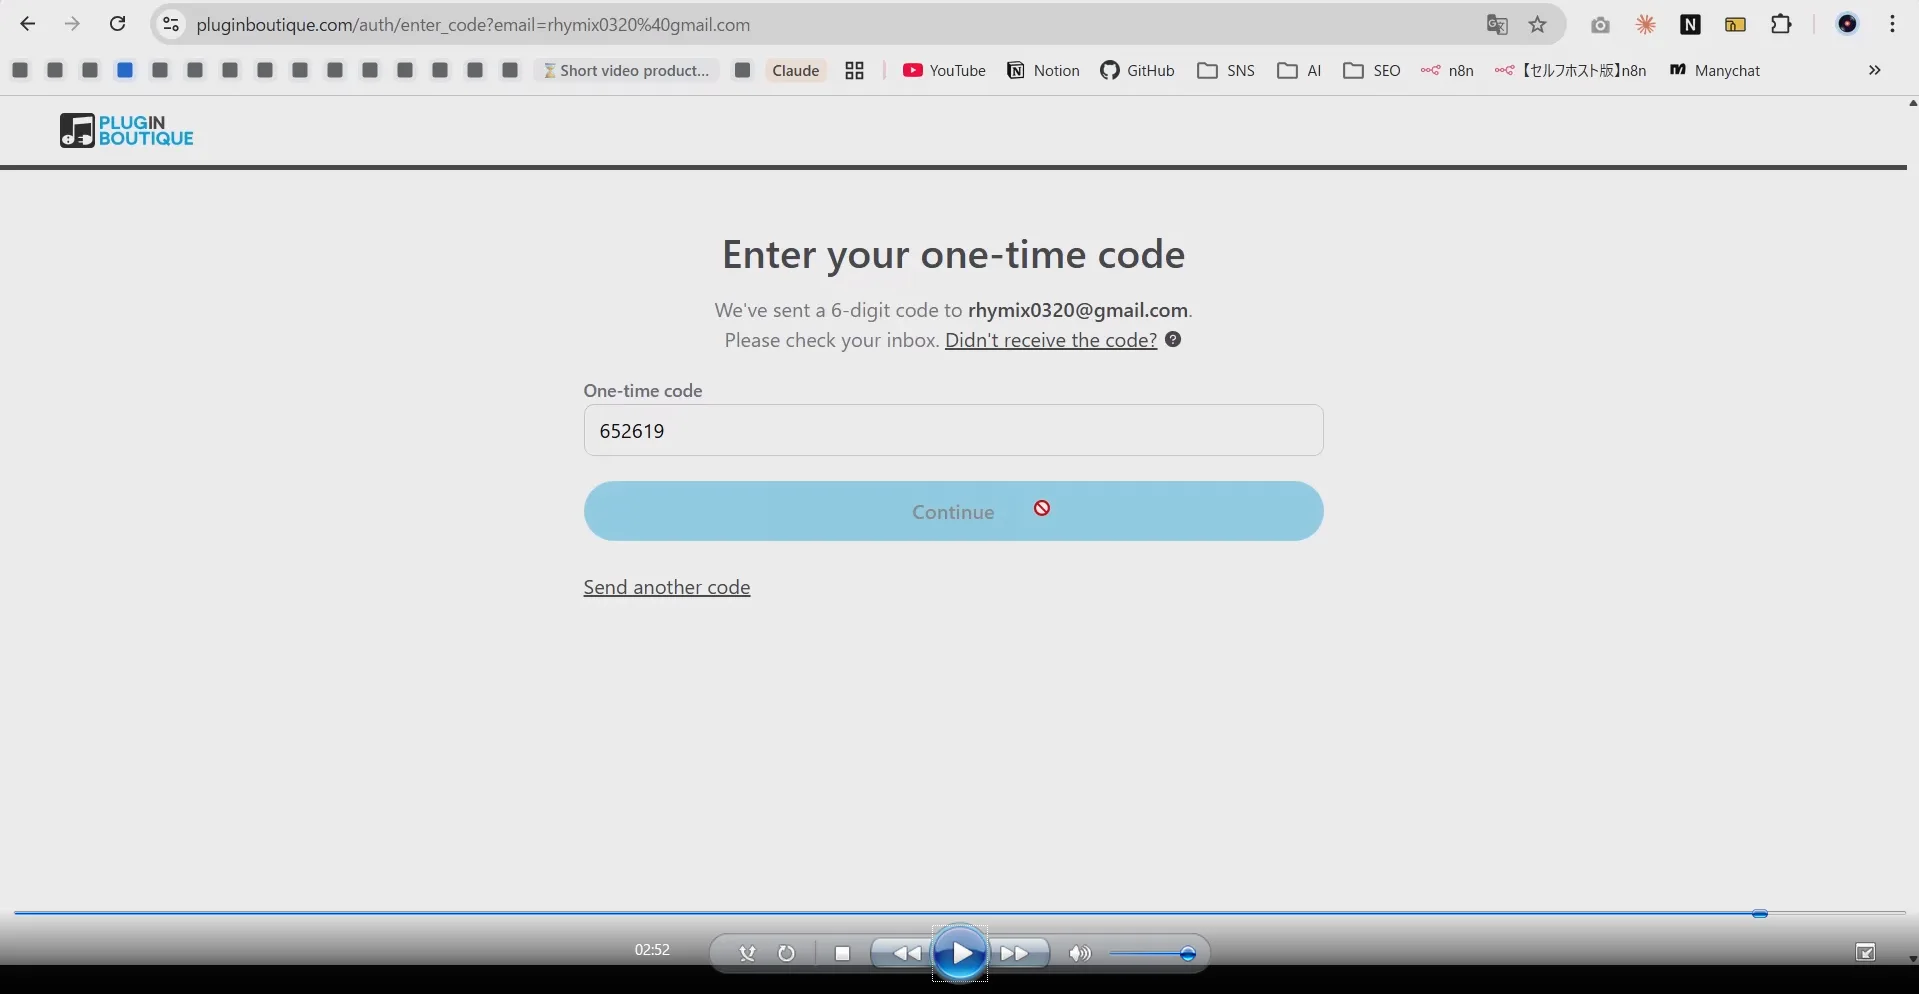Open the browser Extensions puzzle icon
This screenshot has width=1919, height=995.
click(x=1781, y=25)
